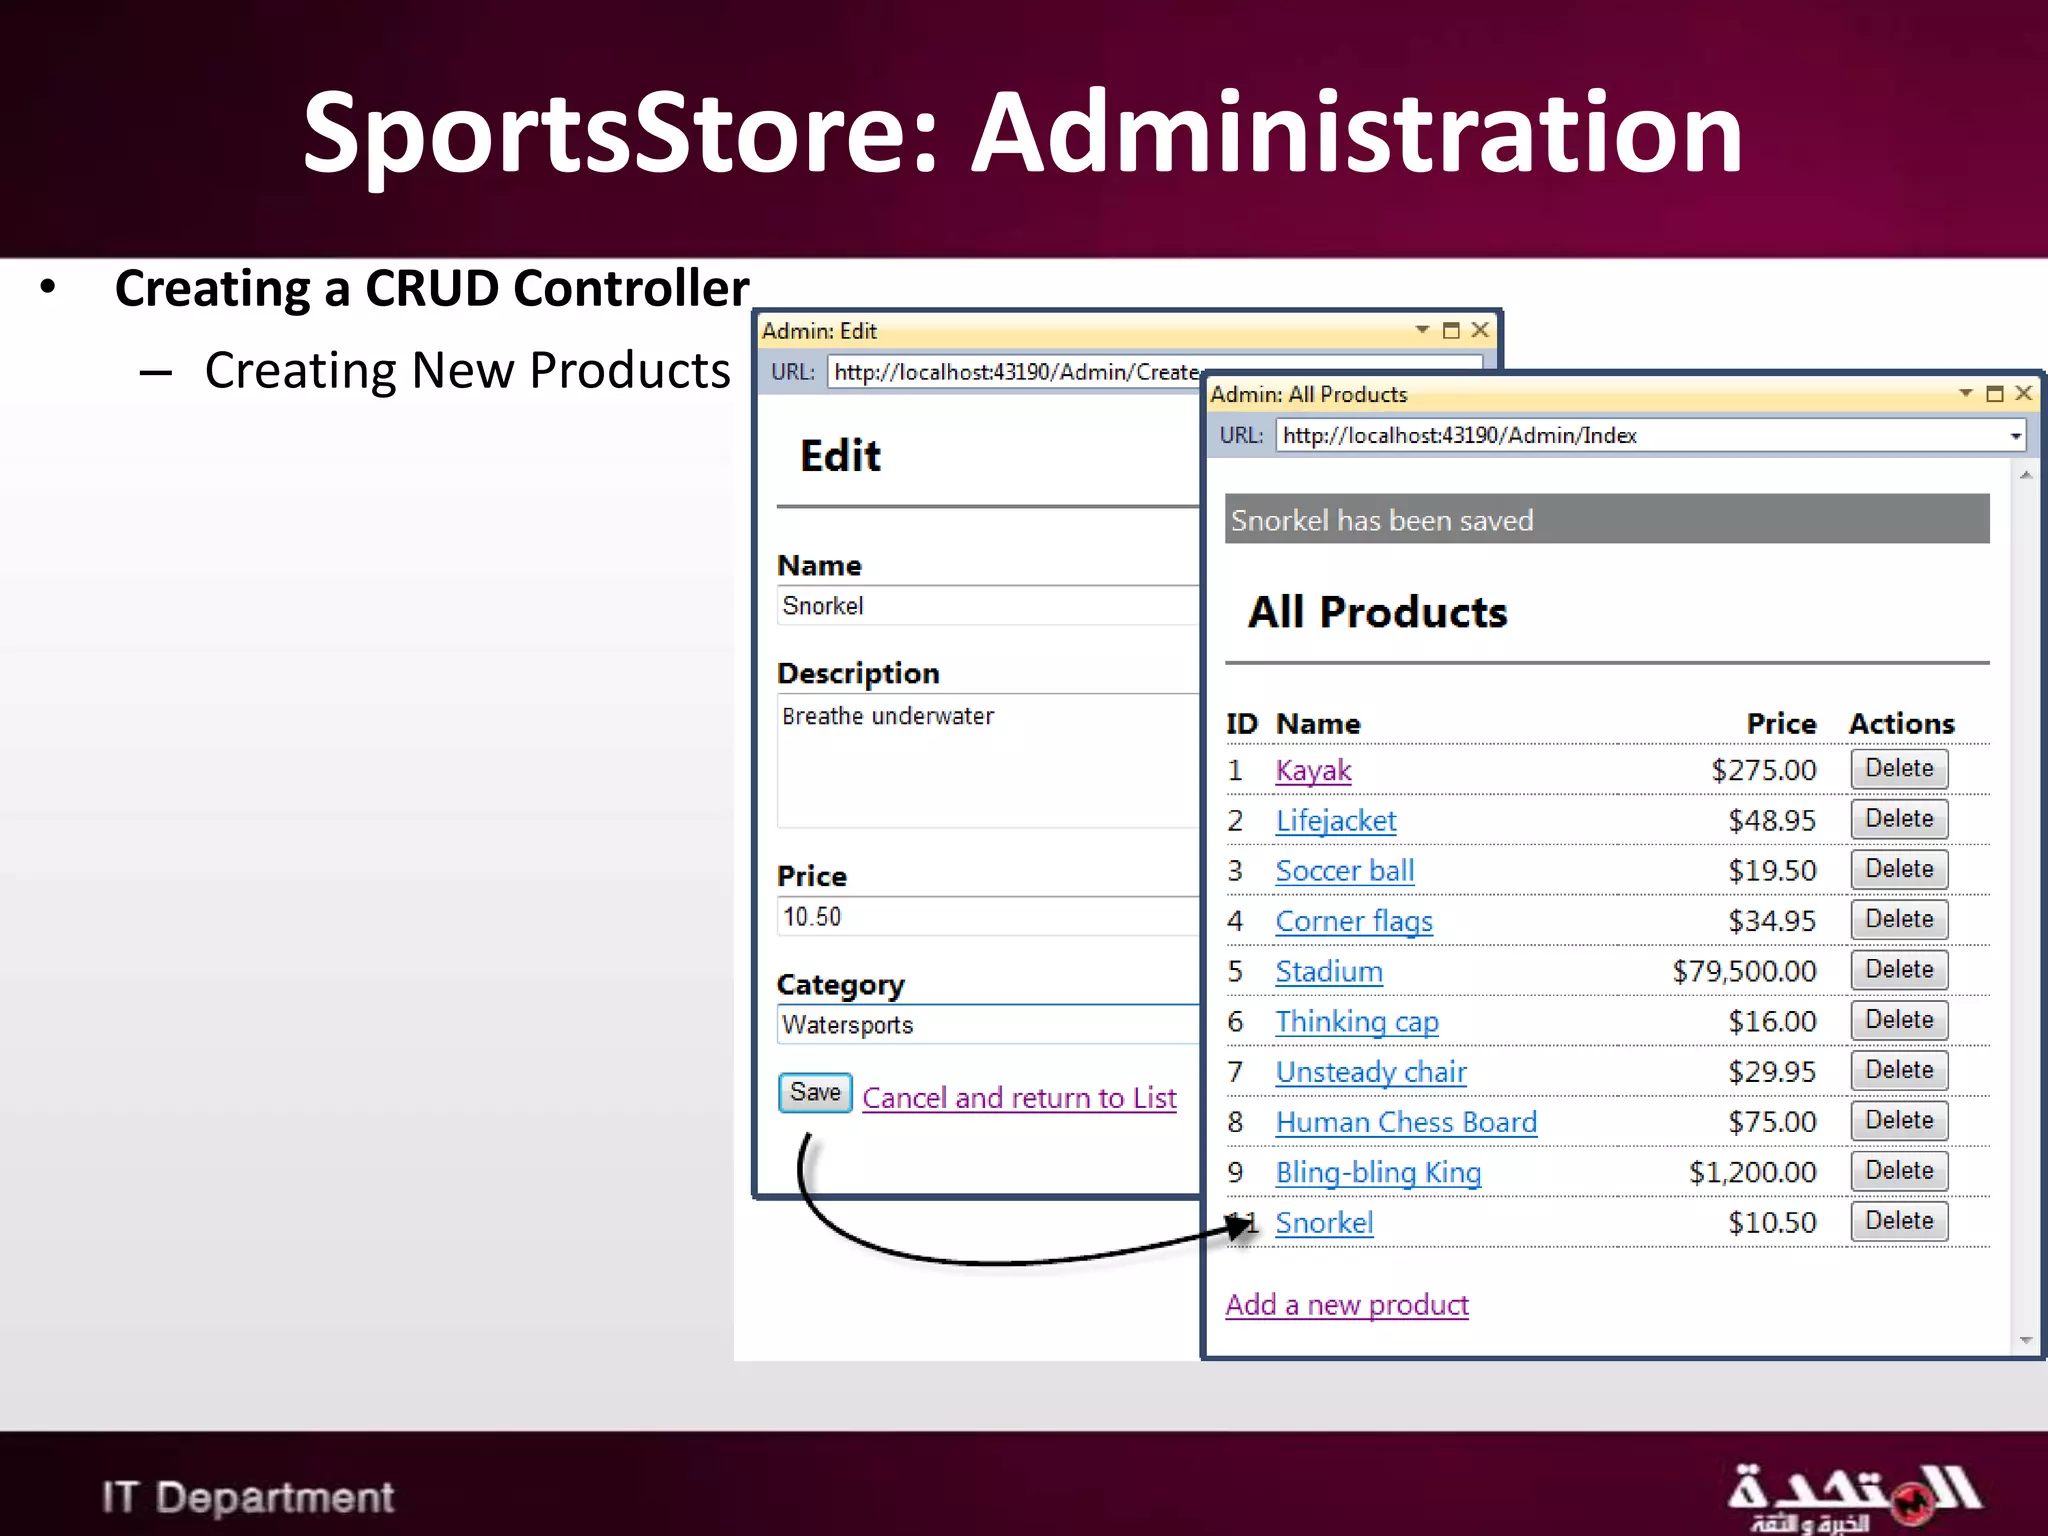Focus the Name field containing Snorkel

click(988, 606)
